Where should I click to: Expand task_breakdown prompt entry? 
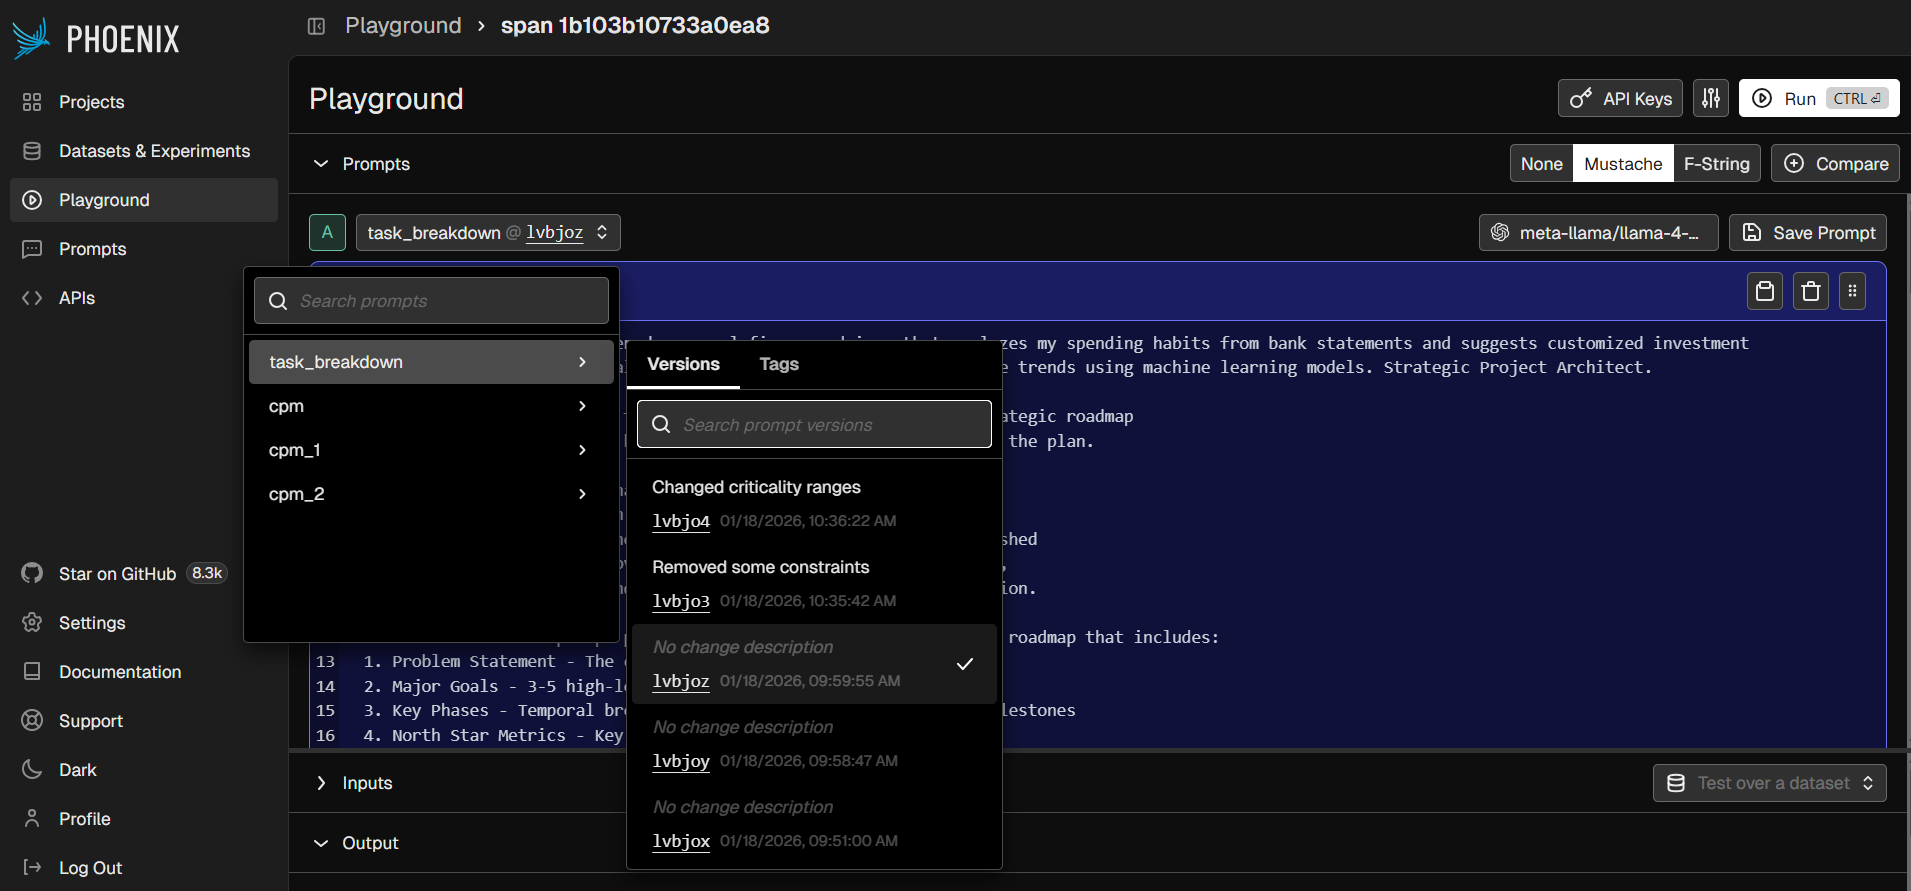[x=431, y=362]
